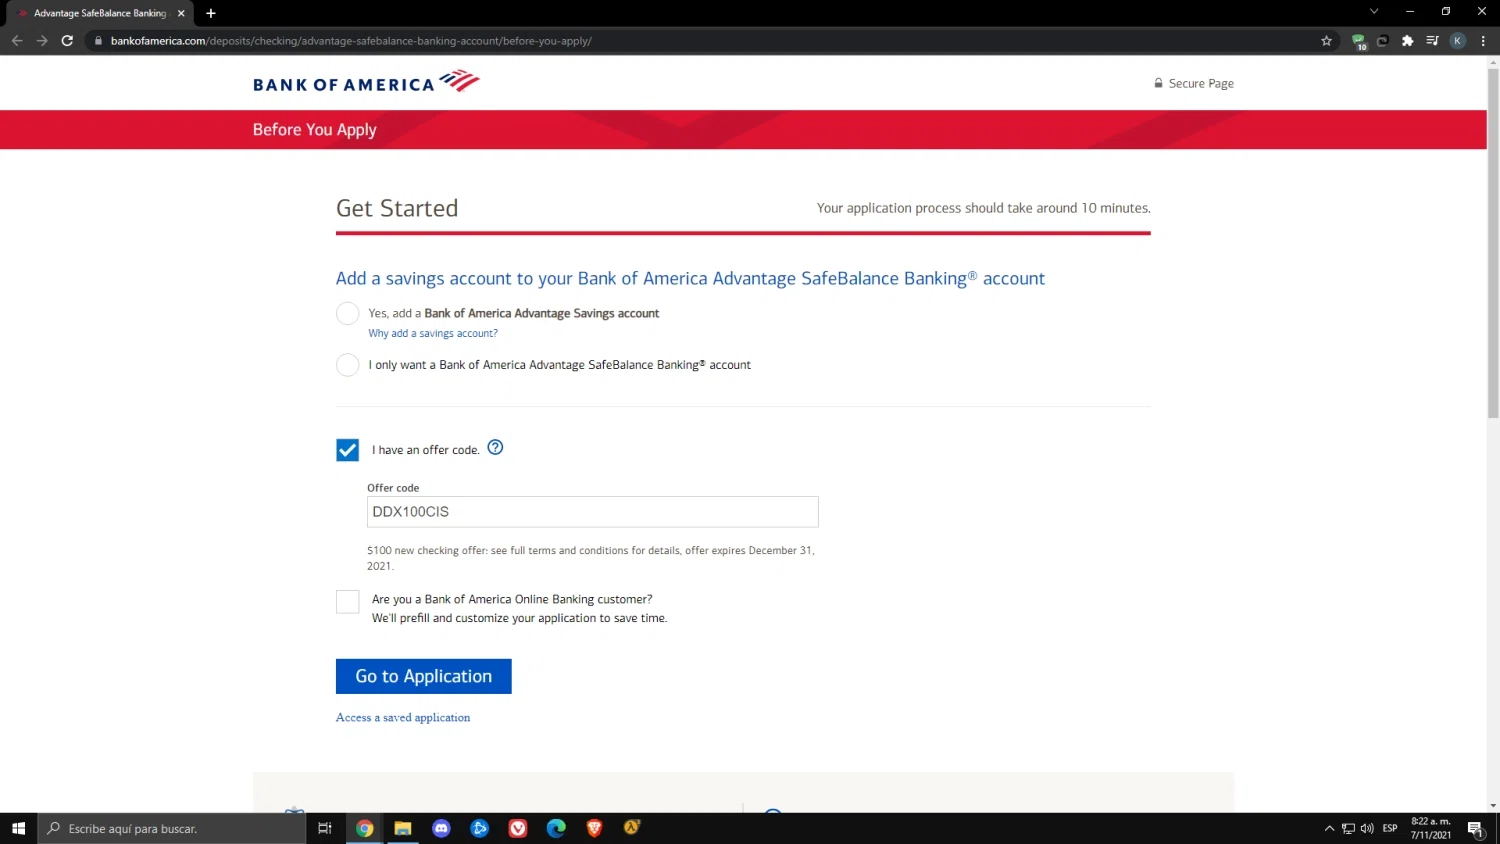
Task: Switch to the Advantage SafeBalance Banking tab
Action: [100, 13]
